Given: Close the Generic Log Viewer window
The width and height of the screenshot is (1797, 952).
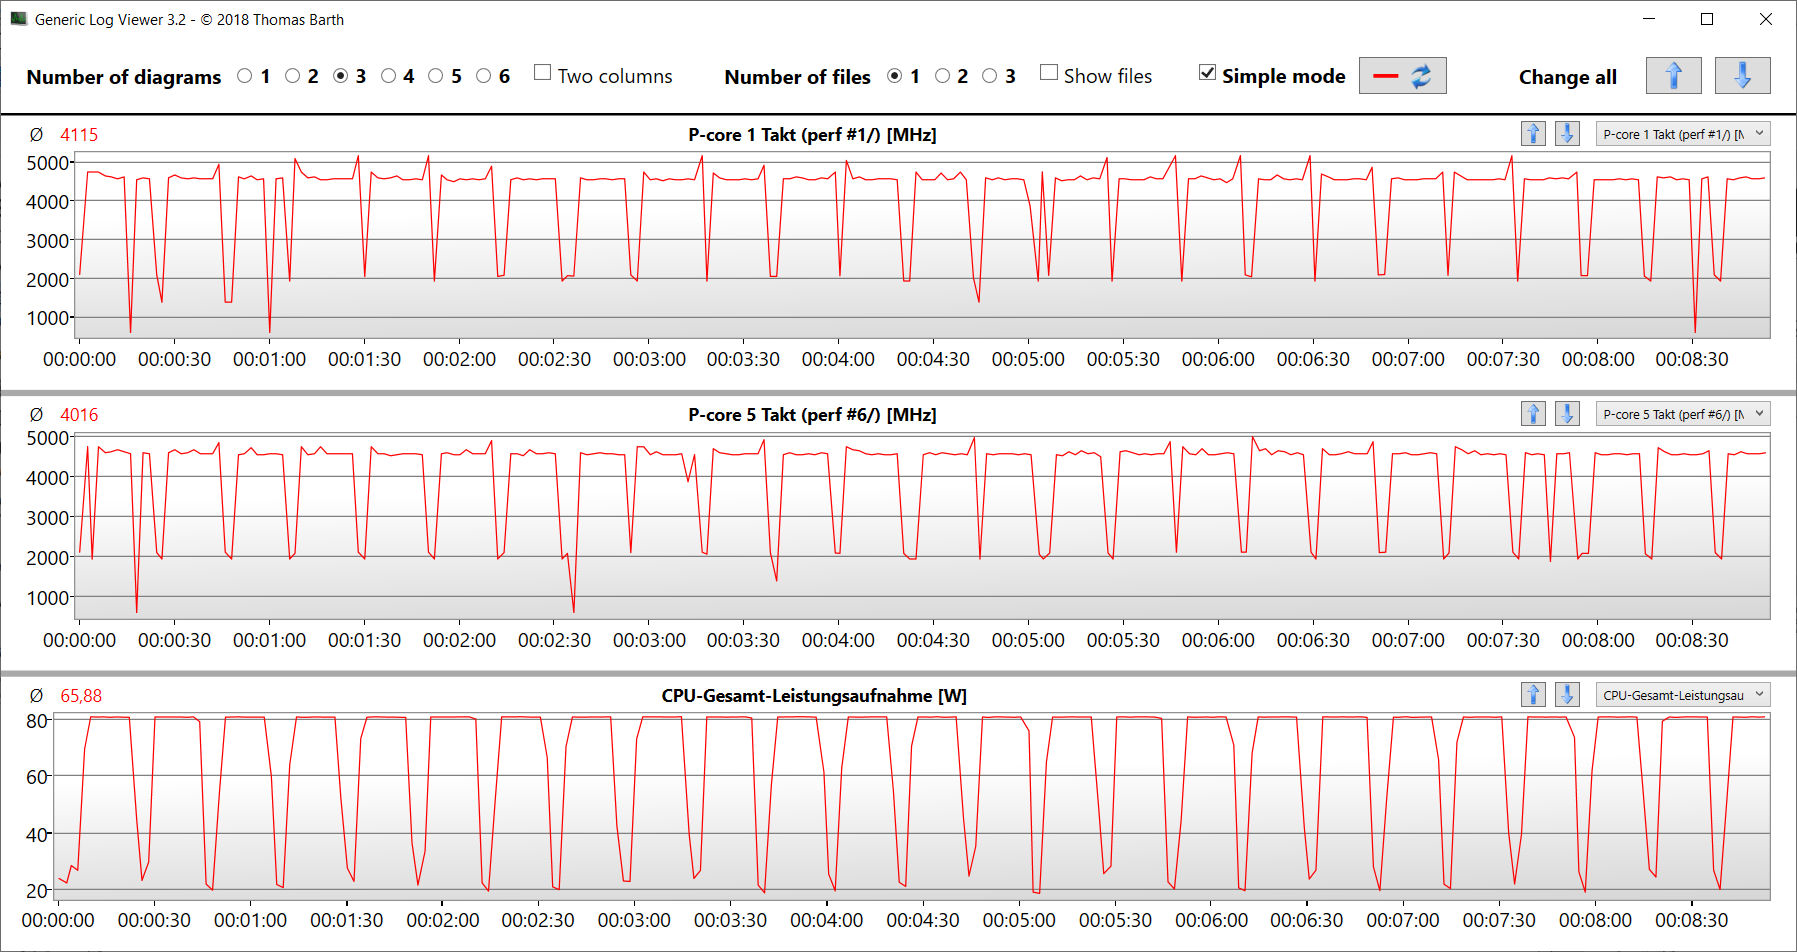Looking at the screenshot, I should (x=1766, y=19).
